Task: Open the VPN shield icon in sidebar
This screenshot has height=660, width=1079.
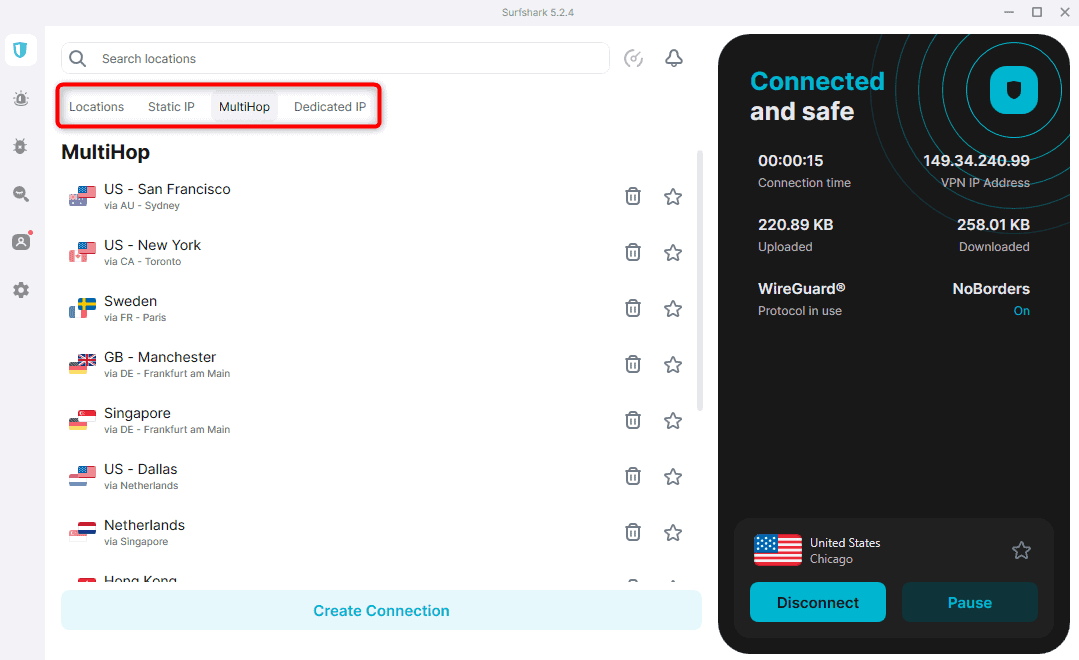Action: (21, 50)
